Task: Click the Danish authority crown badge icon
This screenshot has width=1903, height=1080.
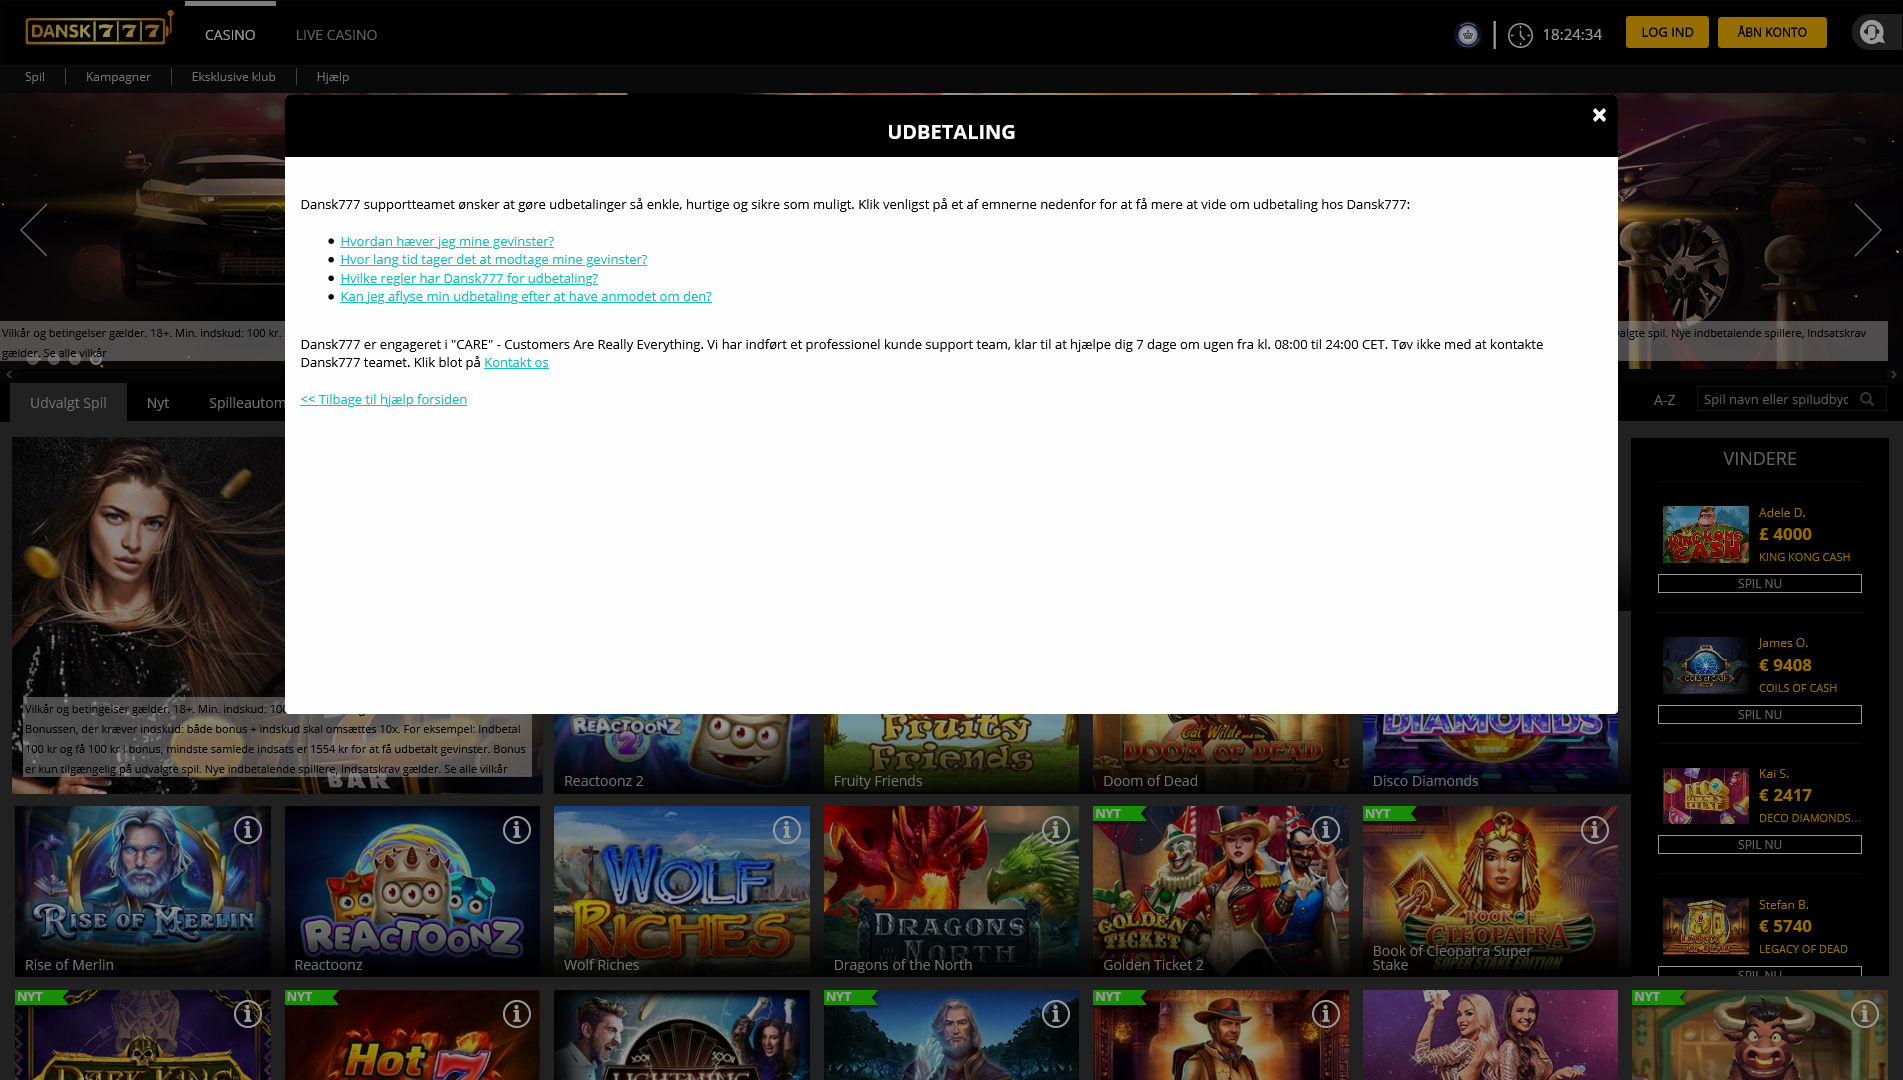Action: 1467,35
